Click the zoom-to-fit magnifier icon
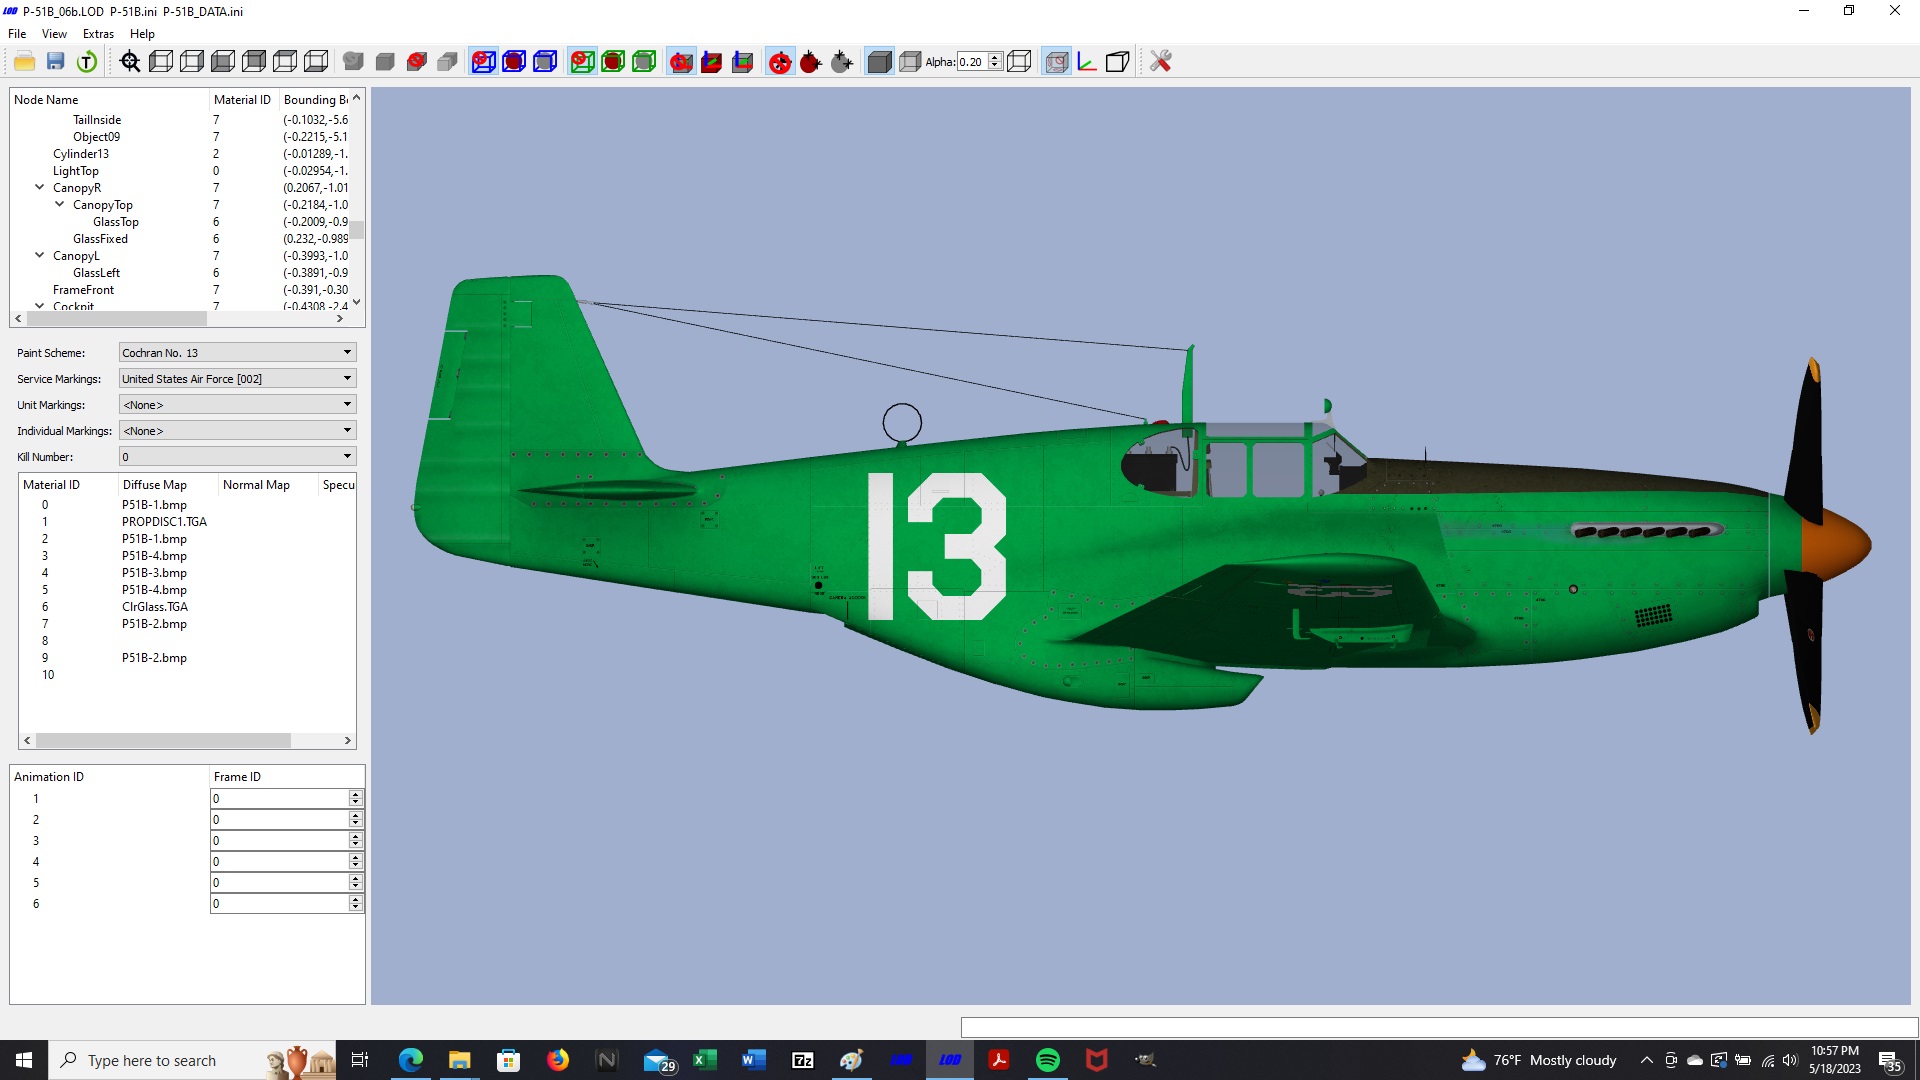Image resolution: width=1920 pixels, height=1080 pixels. (130, 62)
